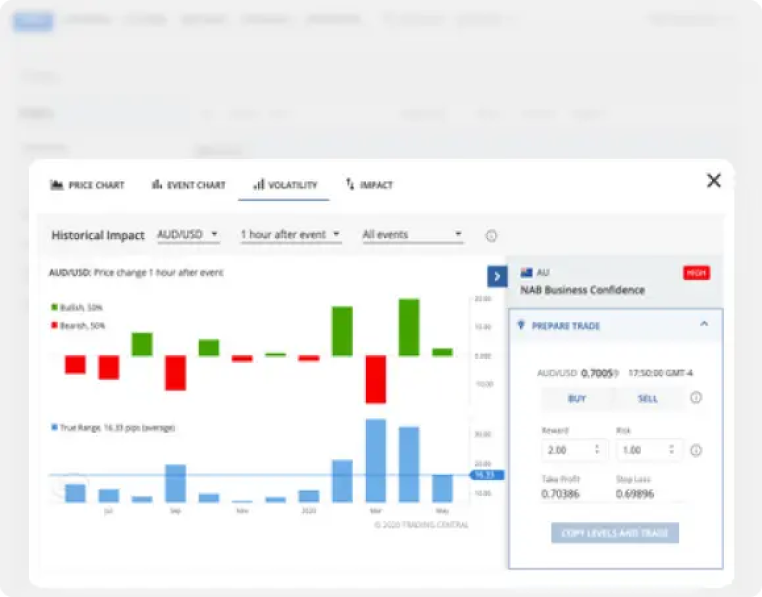The height and width of the screenshot is (597, 762).
Task: Open the 1 hour after event dropdown
Action: pyautogui.click(x=290, y=235)
